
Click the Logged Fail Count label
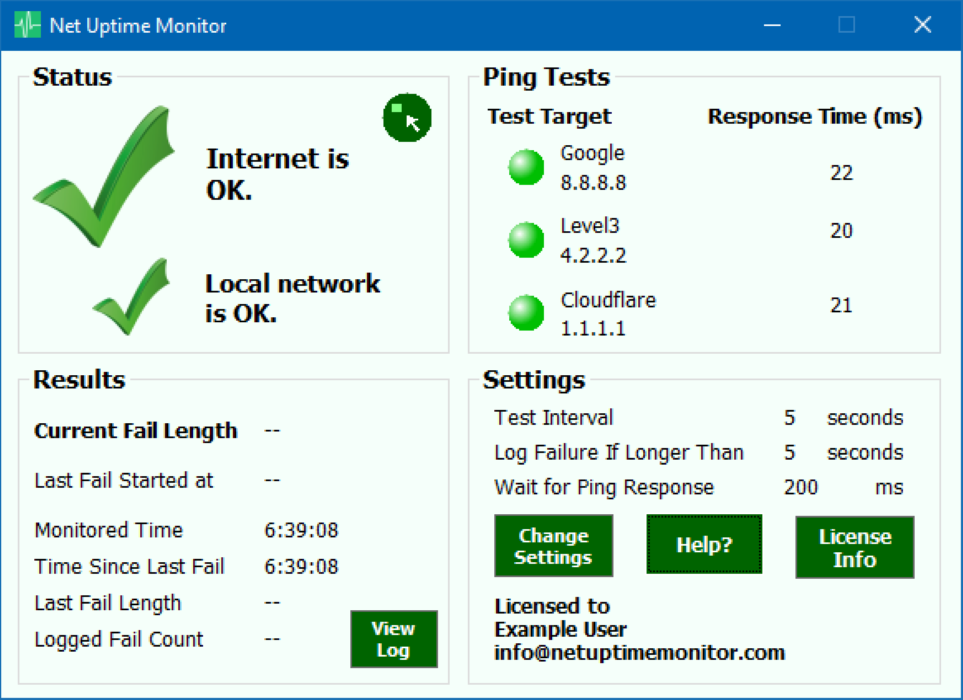[x=119, y=639]
